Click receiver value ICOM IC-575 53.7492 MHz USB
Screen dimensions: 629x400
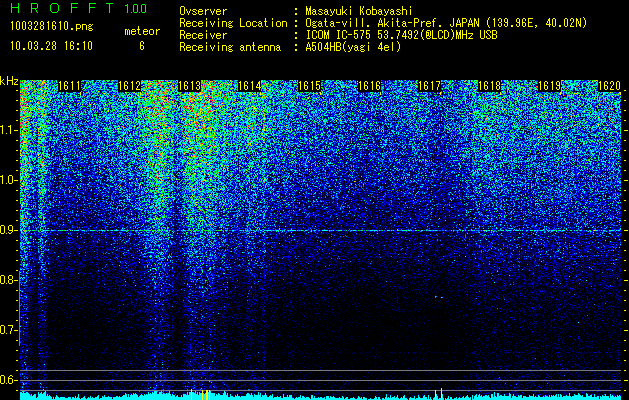tap(401, 35)
